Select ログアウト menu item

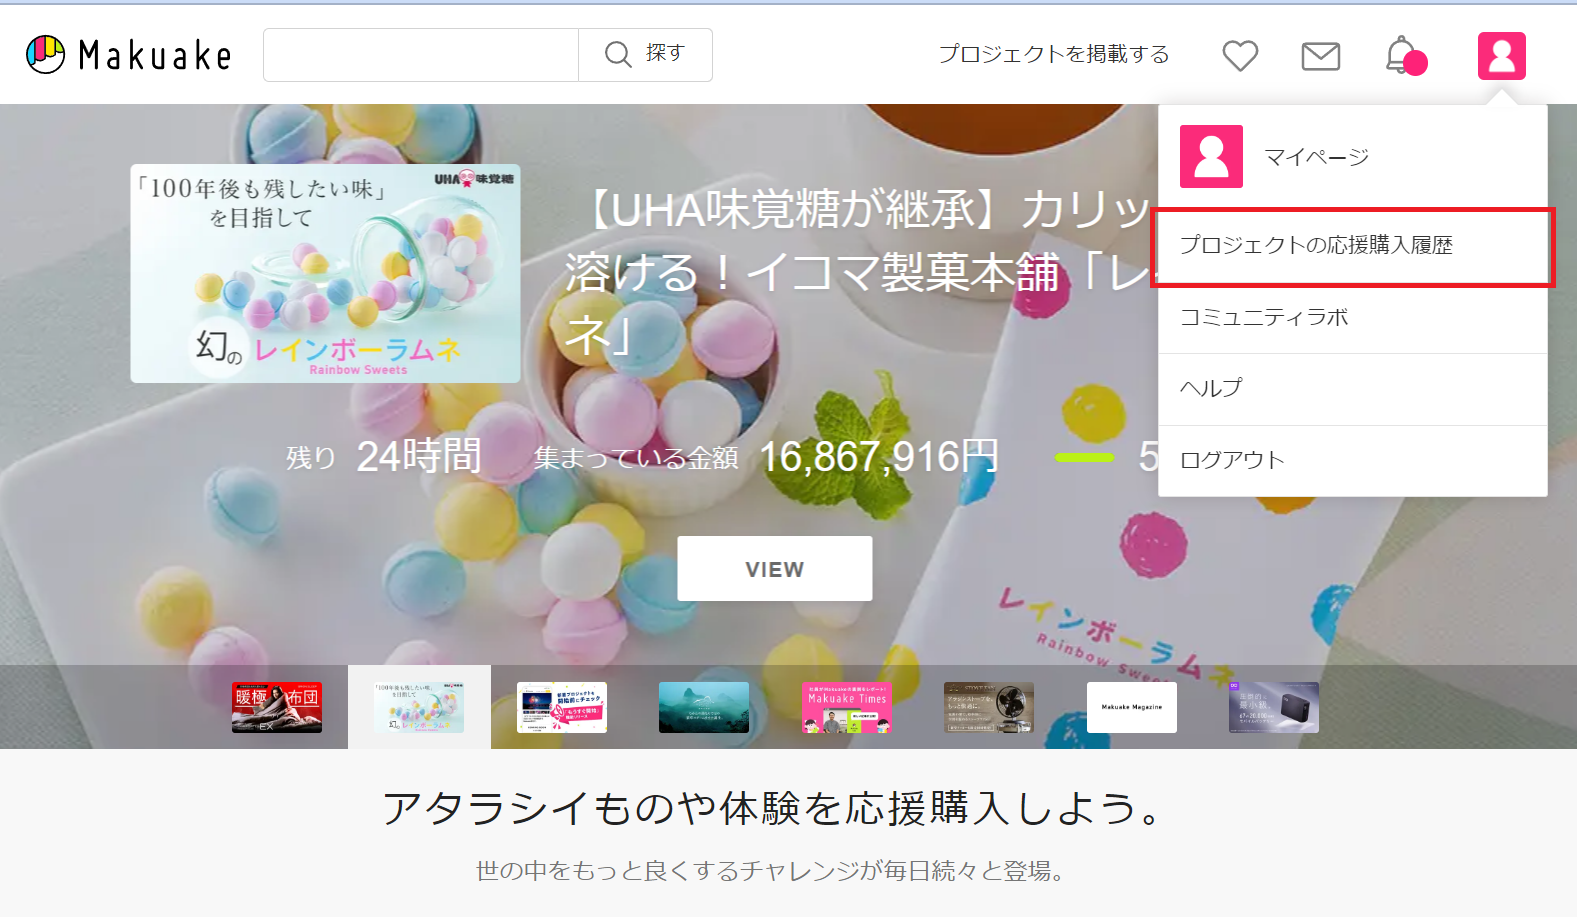coord(1353,460)
